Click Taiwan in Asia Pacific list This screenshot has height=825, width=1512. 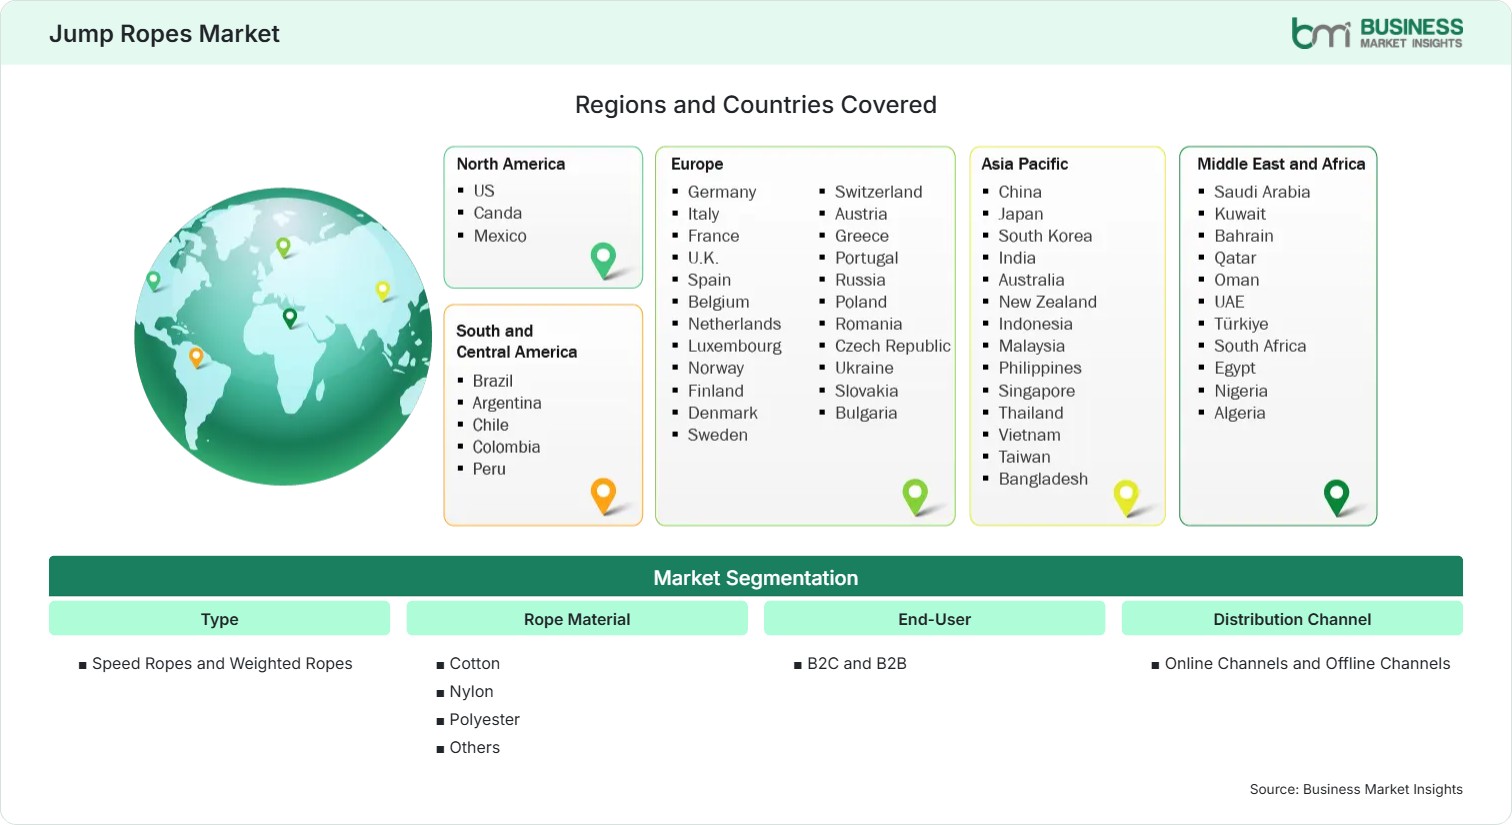[x=1024, y=457]
